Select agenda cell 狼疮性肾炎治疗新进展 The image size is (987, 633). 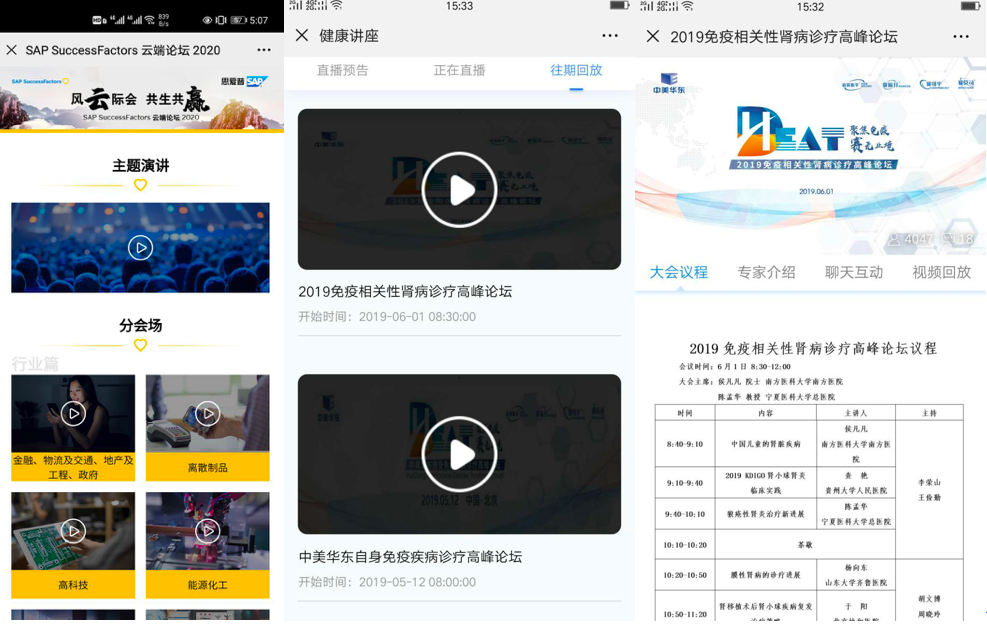[765, 514]
